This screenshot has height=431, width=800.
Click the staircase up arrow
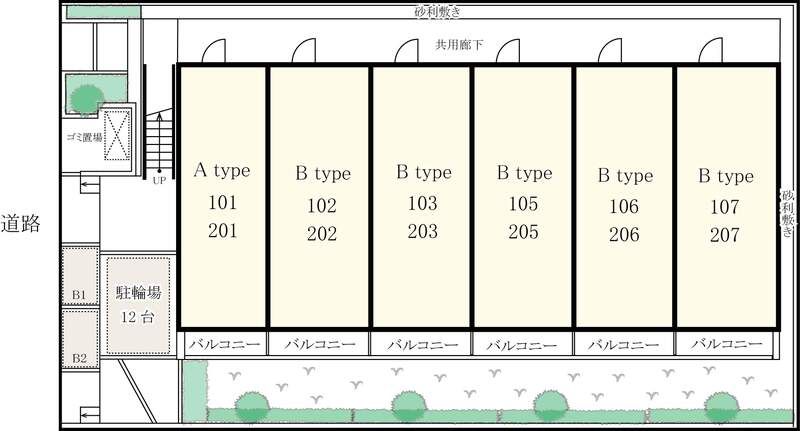(159, 144)
